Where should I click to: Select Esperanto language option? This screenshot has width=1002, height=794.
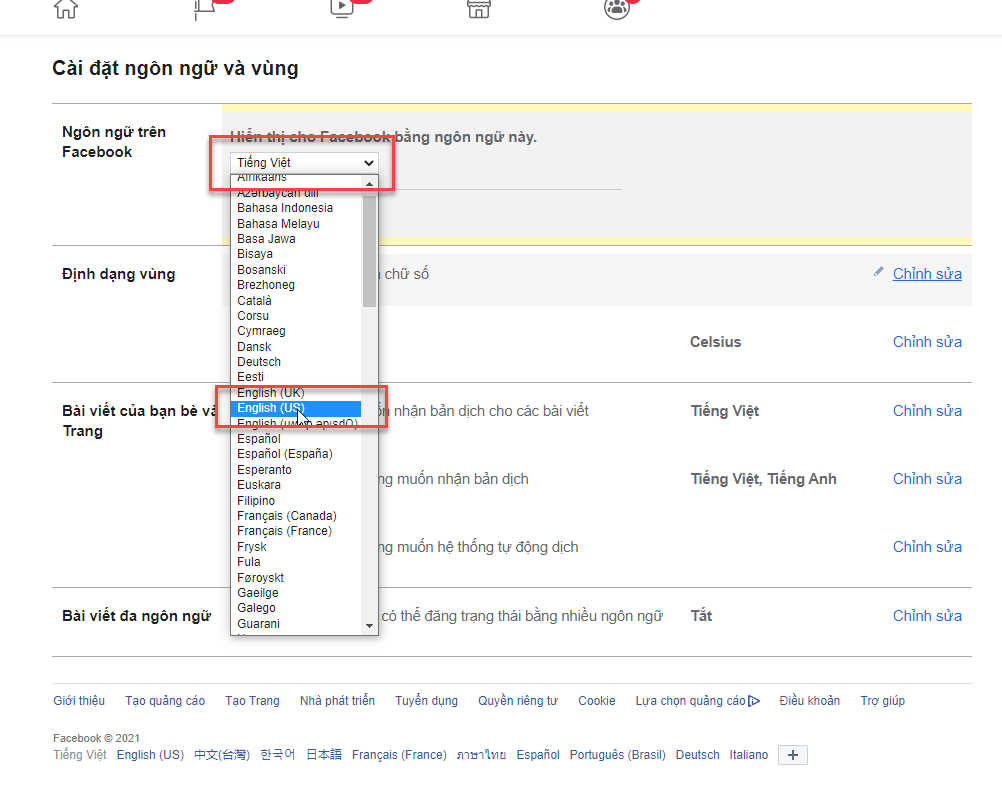(265, 470)
